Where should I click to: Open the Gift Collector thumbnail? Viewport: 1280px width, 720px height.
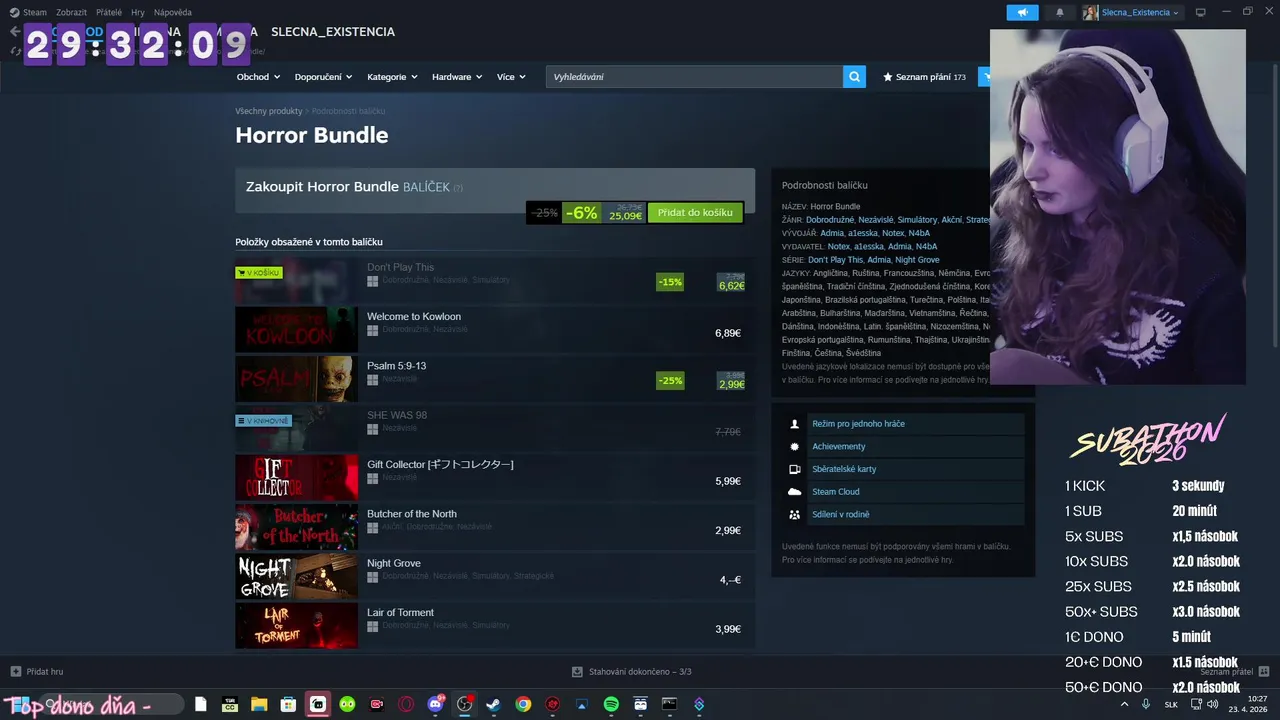point(296,478)
